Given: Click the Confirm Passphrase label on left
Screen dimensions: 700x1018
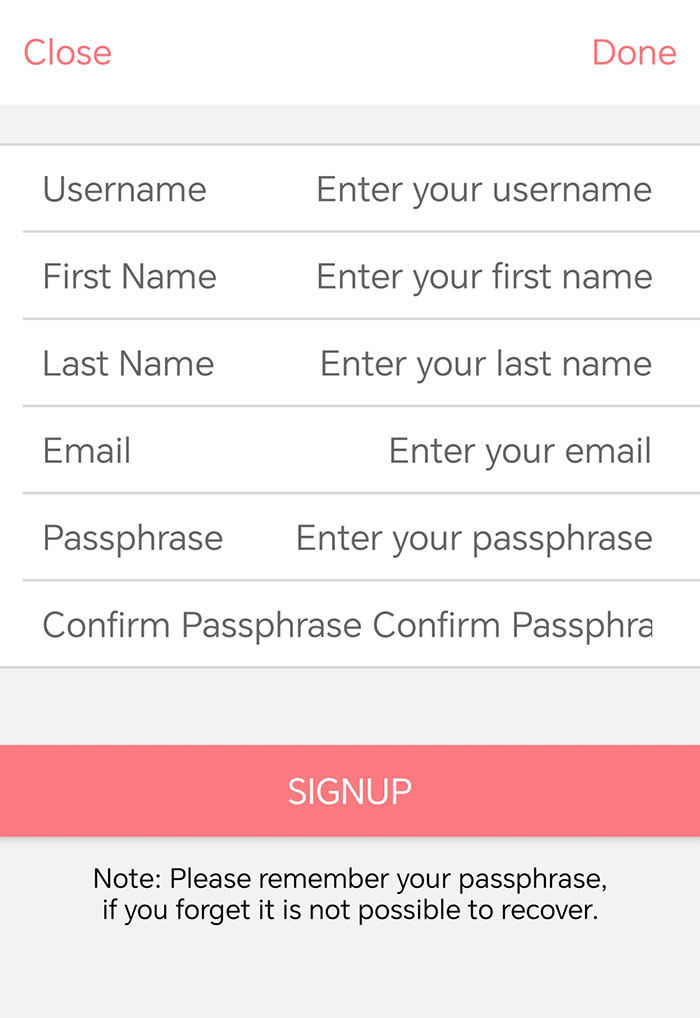Looking at the screenshot, I should coord(202,625).
